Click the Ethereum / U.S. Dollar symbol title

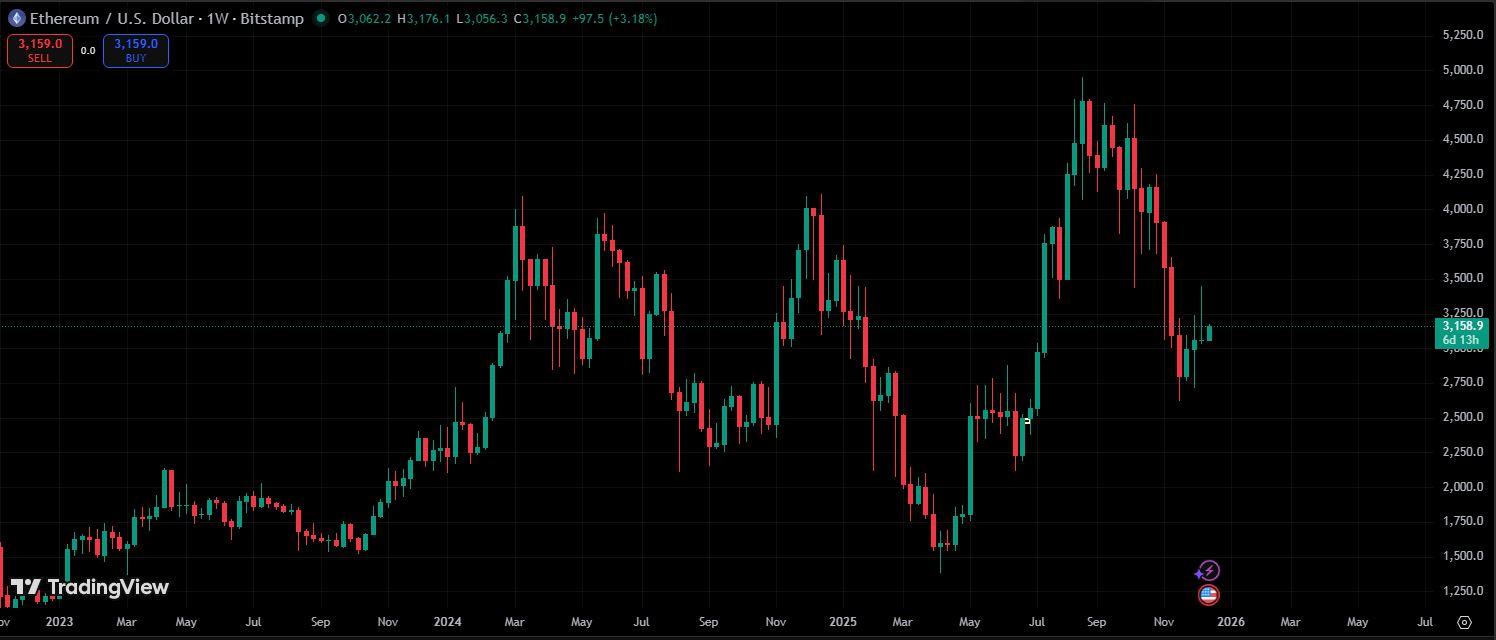(114, 18)
